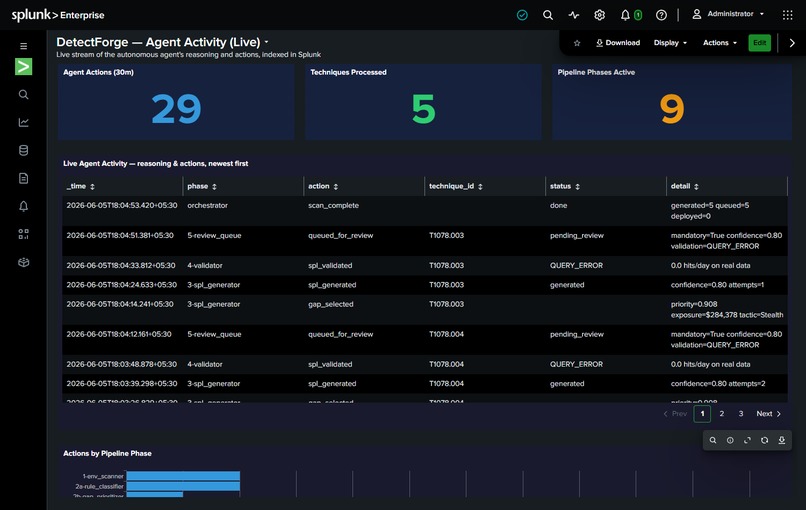
Task: Click 1-env_scanner bar in chart
Action: 183,476
